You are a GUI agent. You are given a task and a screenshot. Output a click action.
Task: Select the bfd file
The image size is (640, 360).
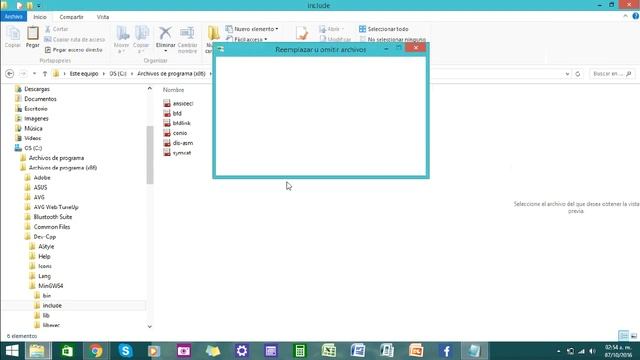pos(177,113)
